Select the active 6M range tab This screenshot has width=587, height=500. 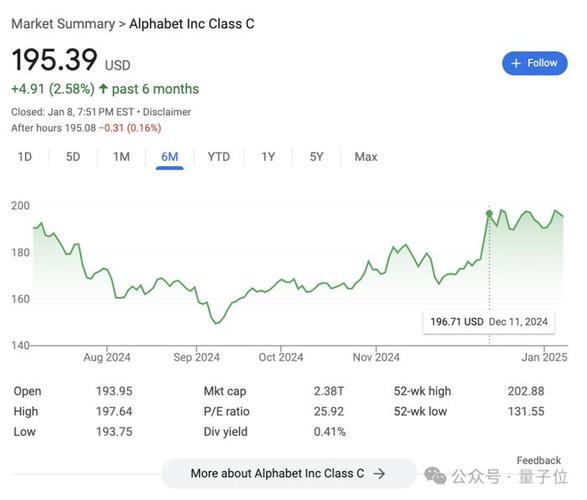point(170,157)
